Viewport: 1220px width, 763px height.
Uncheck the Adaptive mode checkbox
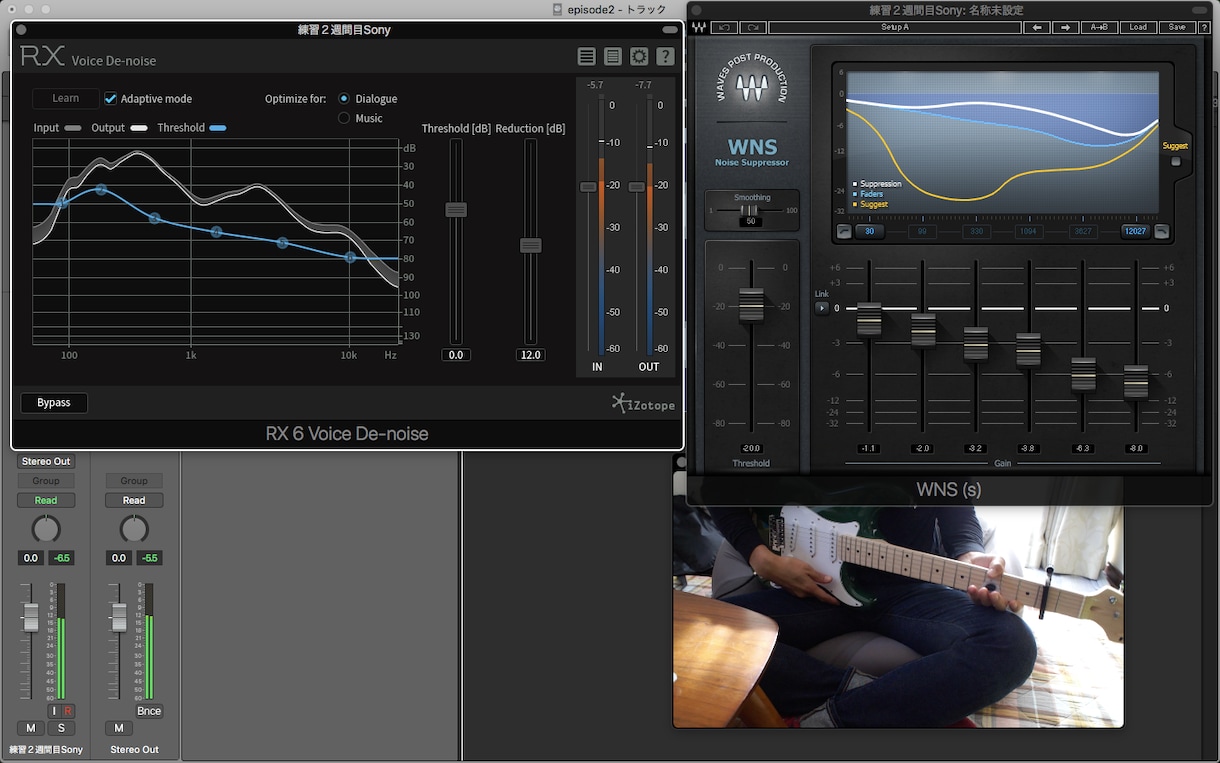tap(111, 98)
